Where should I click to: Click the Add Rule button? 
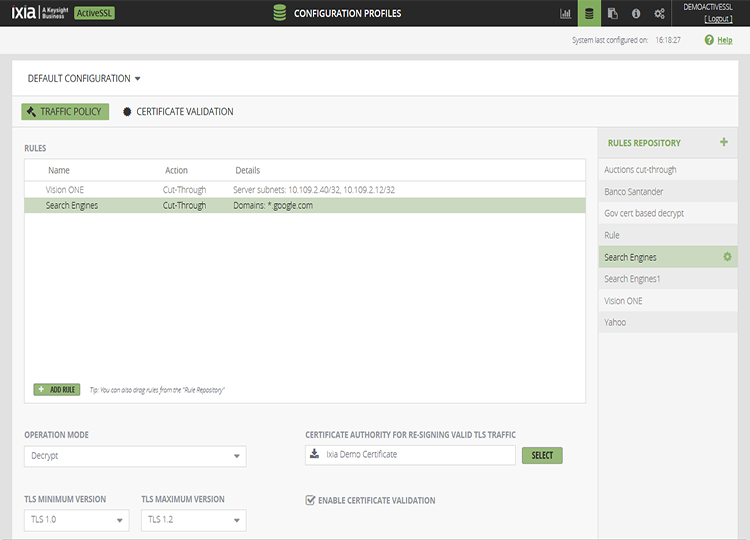[x=57, y=389]
